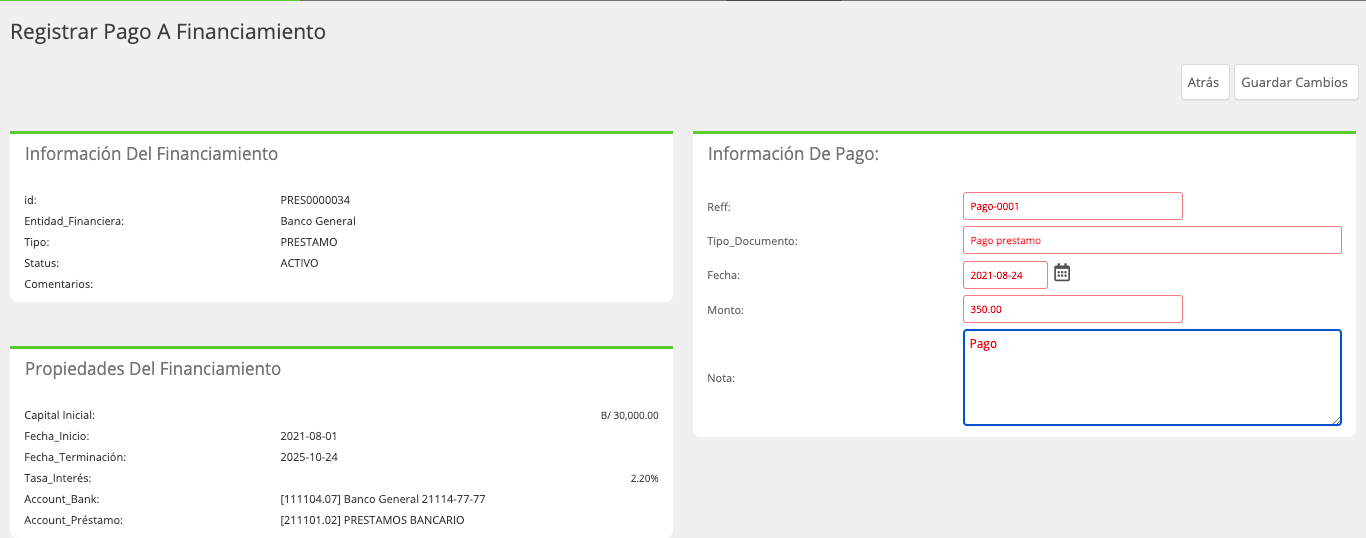
Task: Click the Propiedades Del Financiamiento heading
Action: [153, 369]
